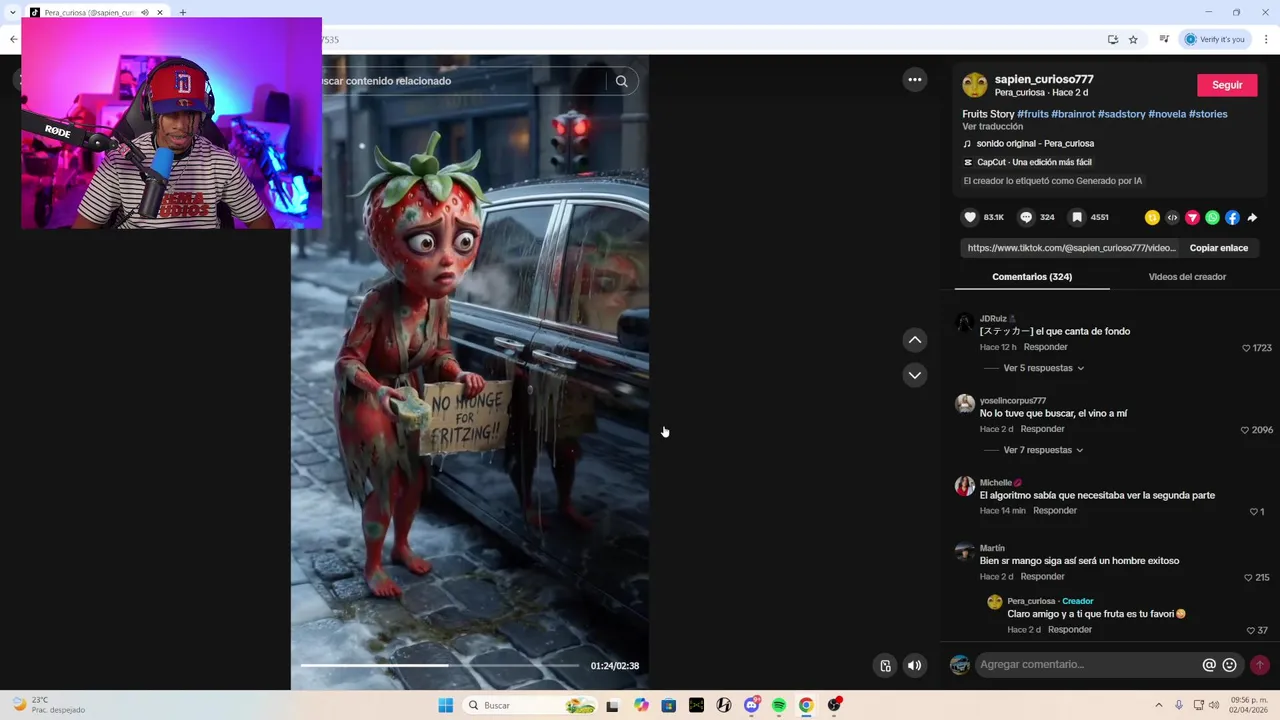Screen dimensions: 1280x720
Task: Open Copilot from the taskbar
Action: (641, 705)
